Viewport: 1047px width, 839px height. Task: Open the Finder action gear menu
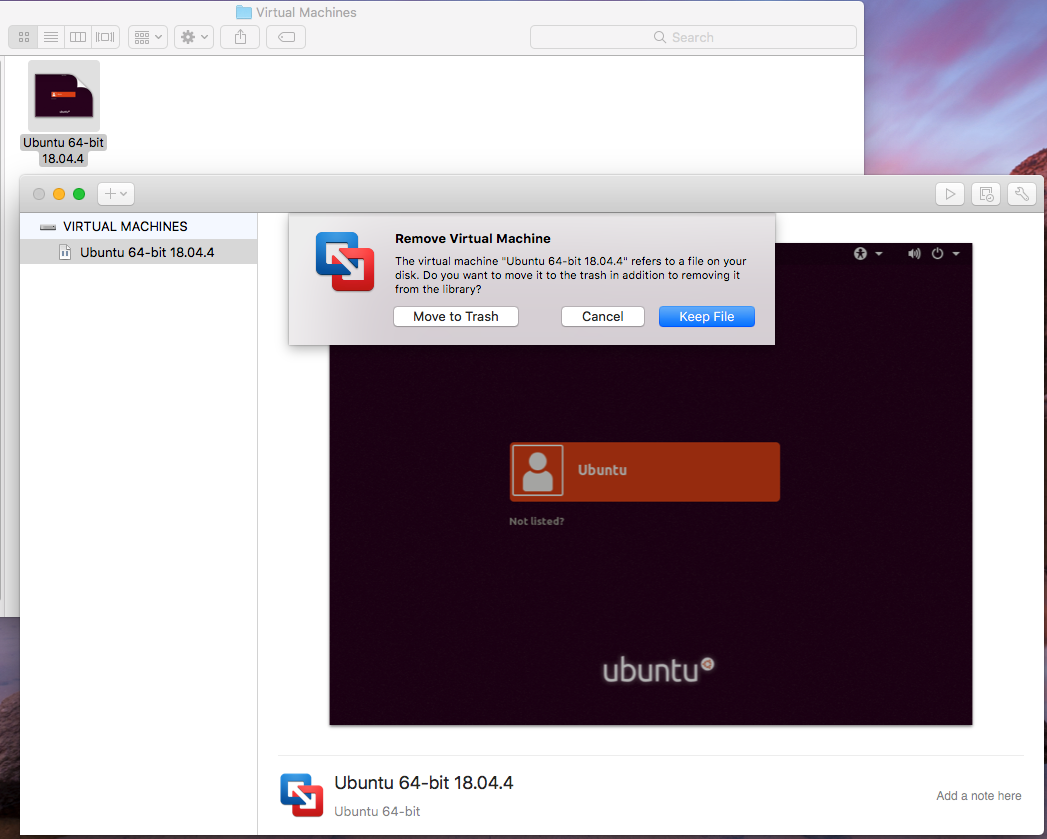194,37
